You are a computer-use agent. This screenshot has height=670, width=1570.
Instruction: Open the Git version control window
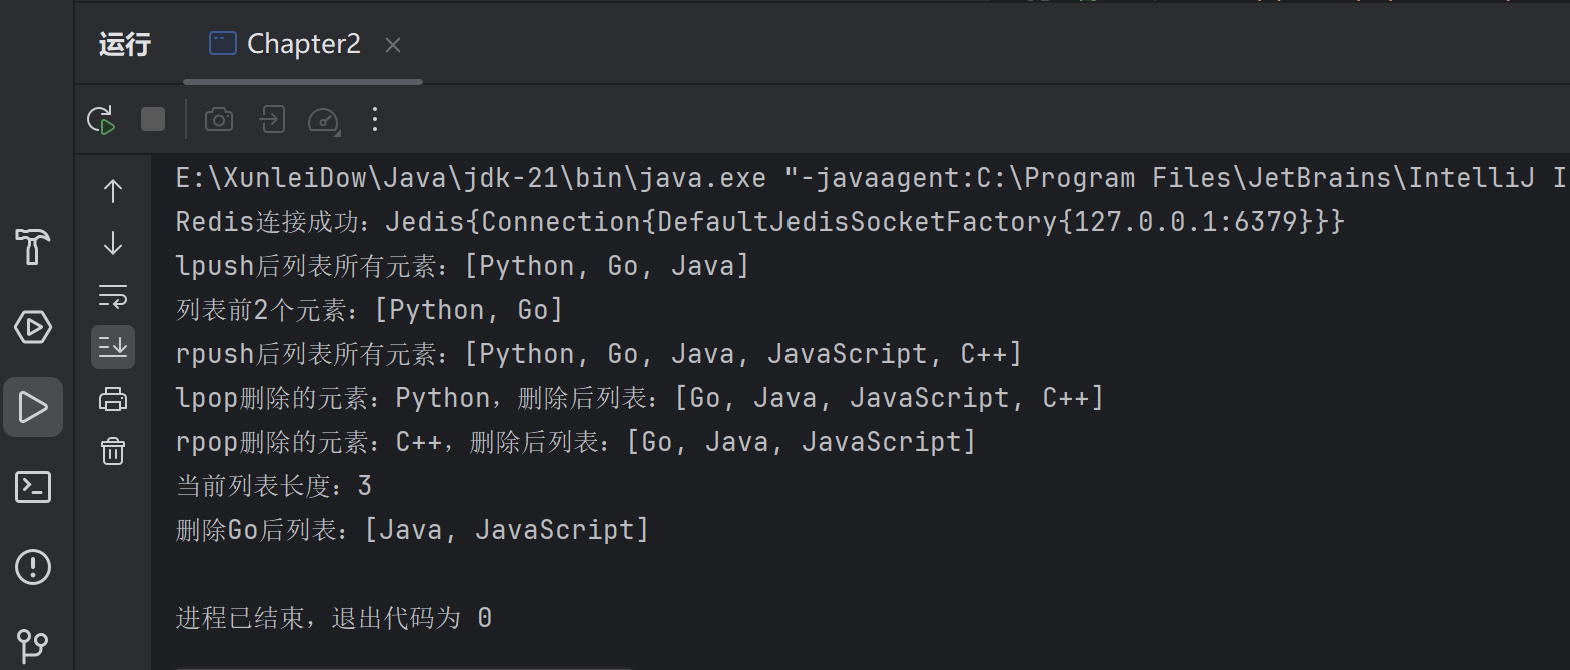(x=33, y=646)
